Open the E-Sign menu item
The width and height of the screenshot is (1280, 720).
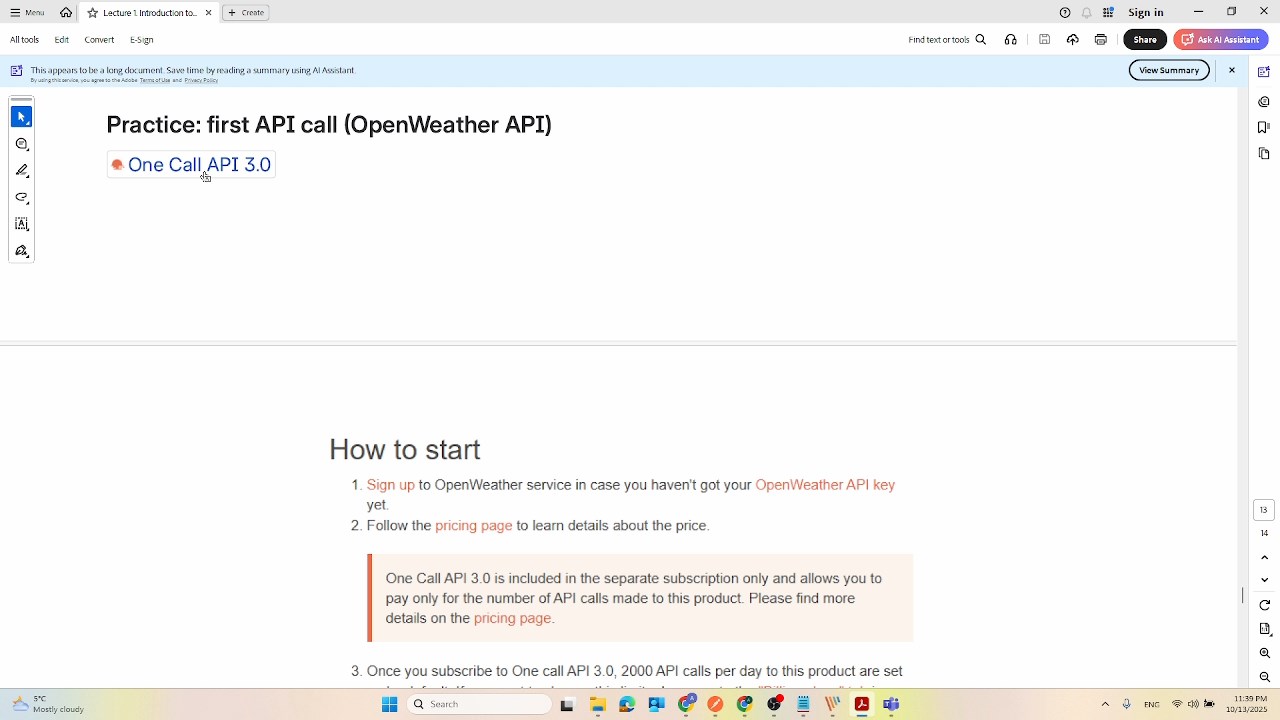tap(142, 40)
